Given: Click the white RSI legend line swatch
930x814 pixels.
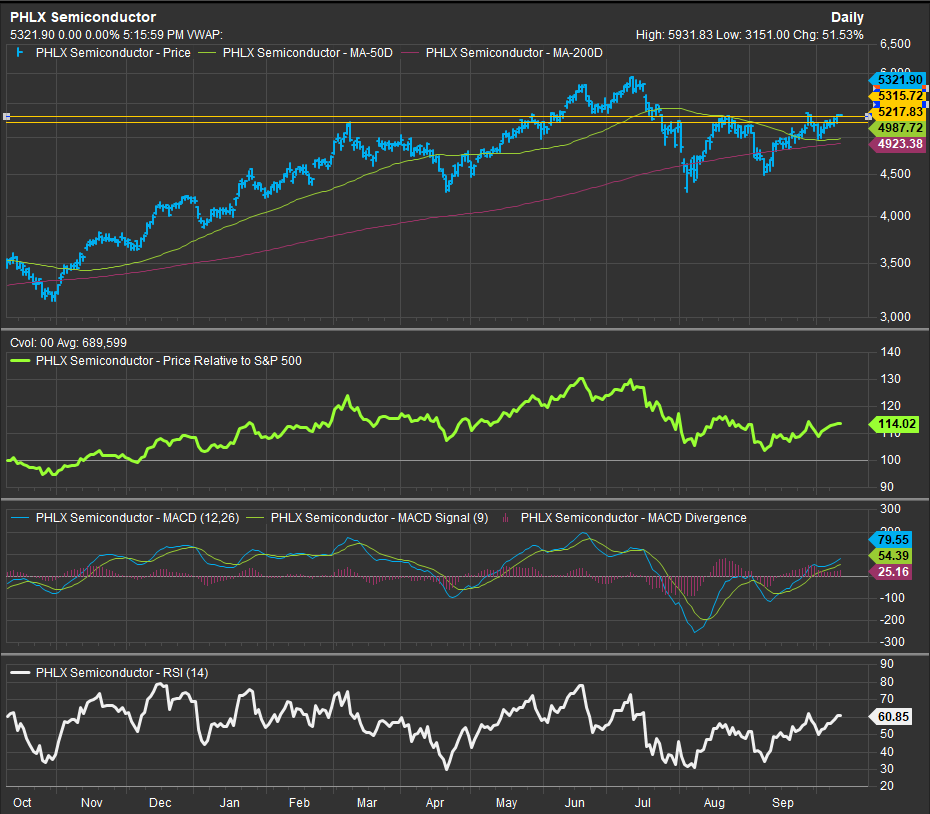Looking at the screenshot, I should tap(20, 673).
